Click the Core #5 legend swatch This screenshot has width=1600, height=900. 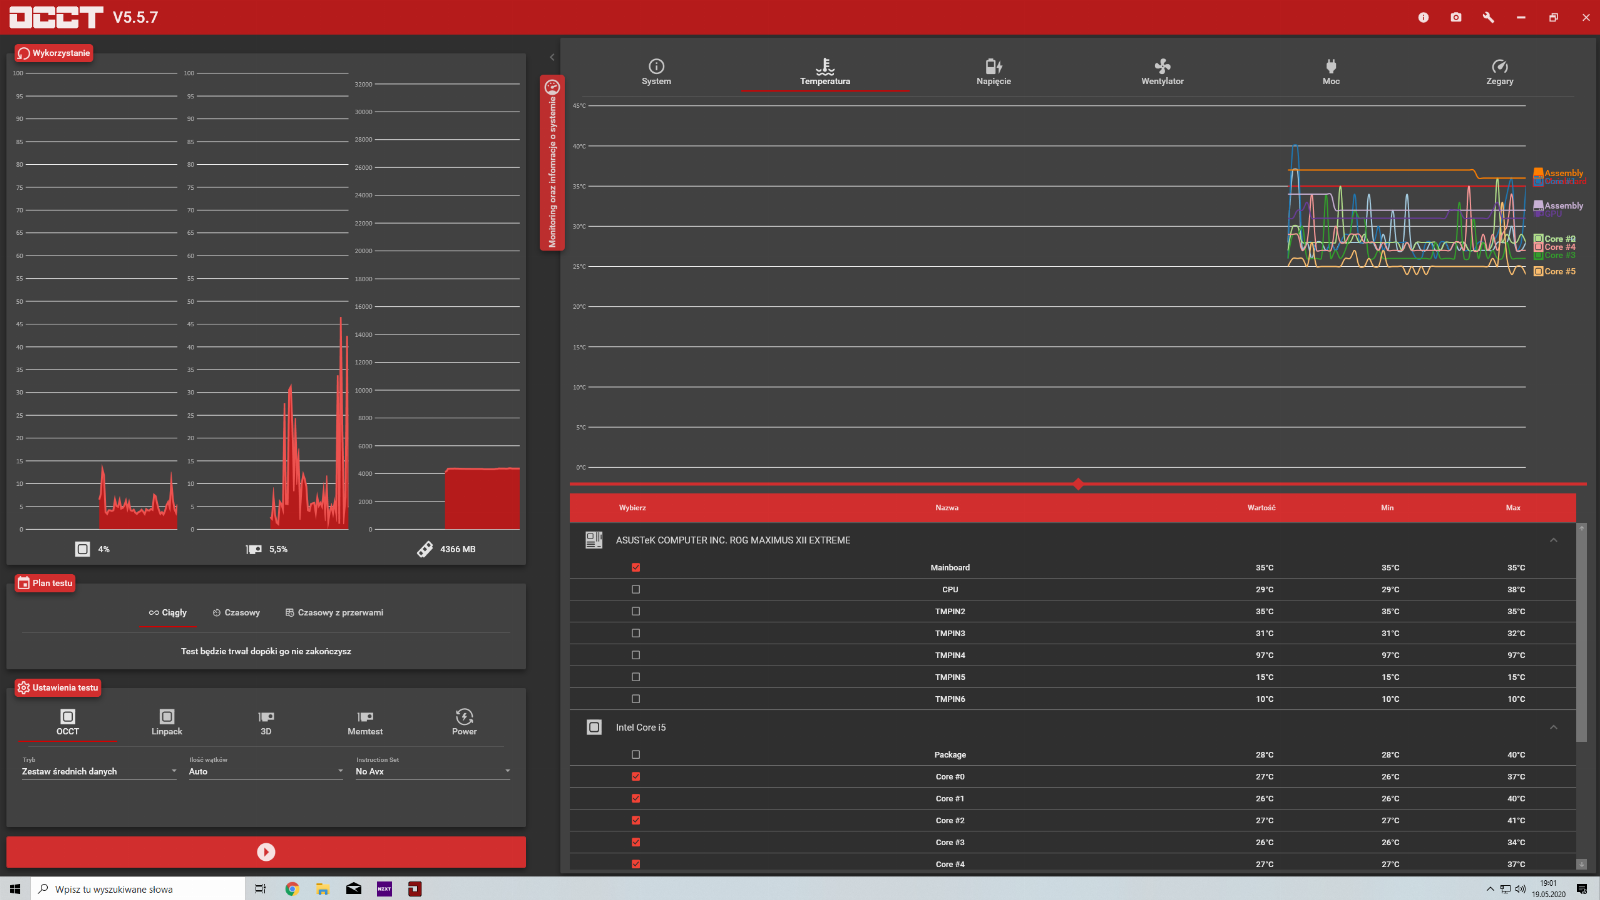(x=1538, y=272)
